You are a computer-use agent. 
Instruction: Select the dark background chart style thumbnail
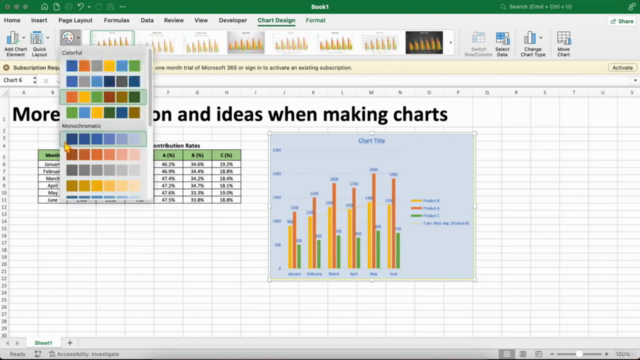[424, 42]
